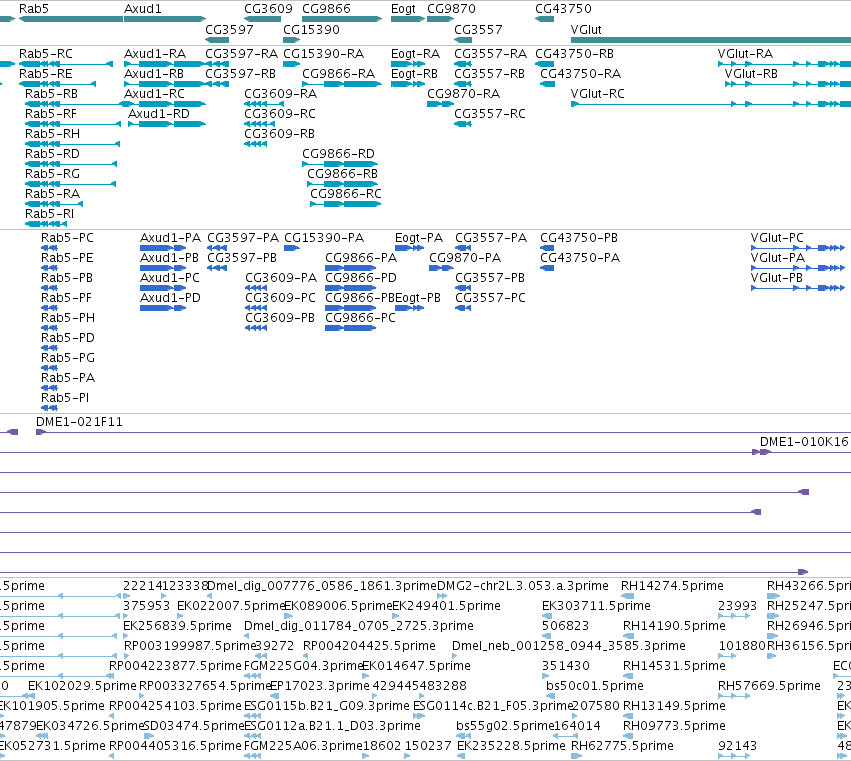
Task: Select the Axud1 gene bar
Action: [x=165, y=19]
